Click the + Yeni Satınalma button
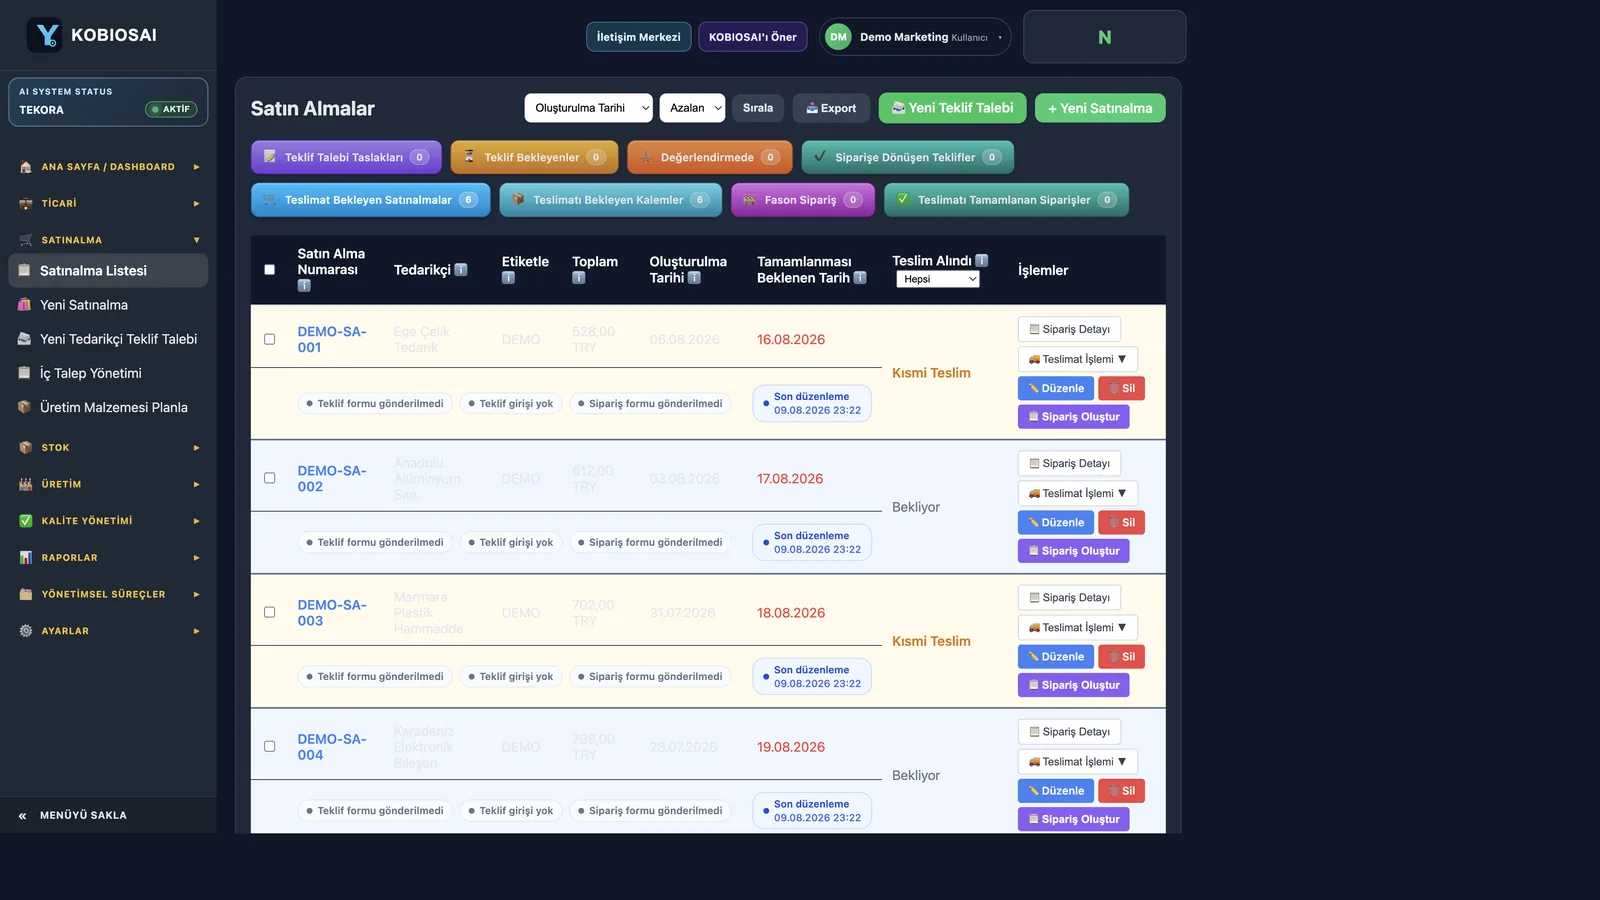The height and width of the screenshot is (900, 1600). click(1100, 108)
